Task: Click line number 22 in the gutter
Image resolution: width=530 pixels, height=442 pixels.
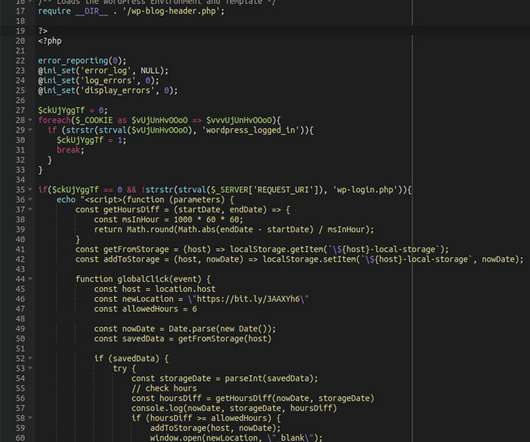Action: pyautogui.click(x=20, y=61)
